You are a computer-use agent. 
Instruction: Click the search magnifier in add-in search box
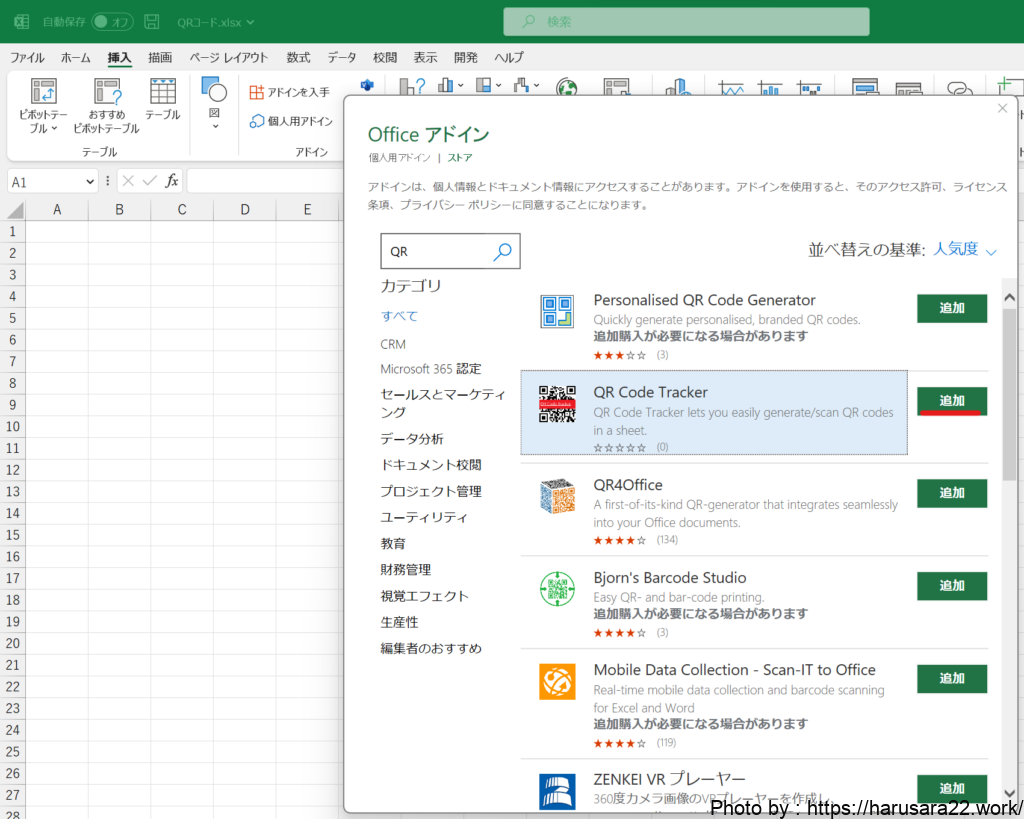[x=503, y=252]
